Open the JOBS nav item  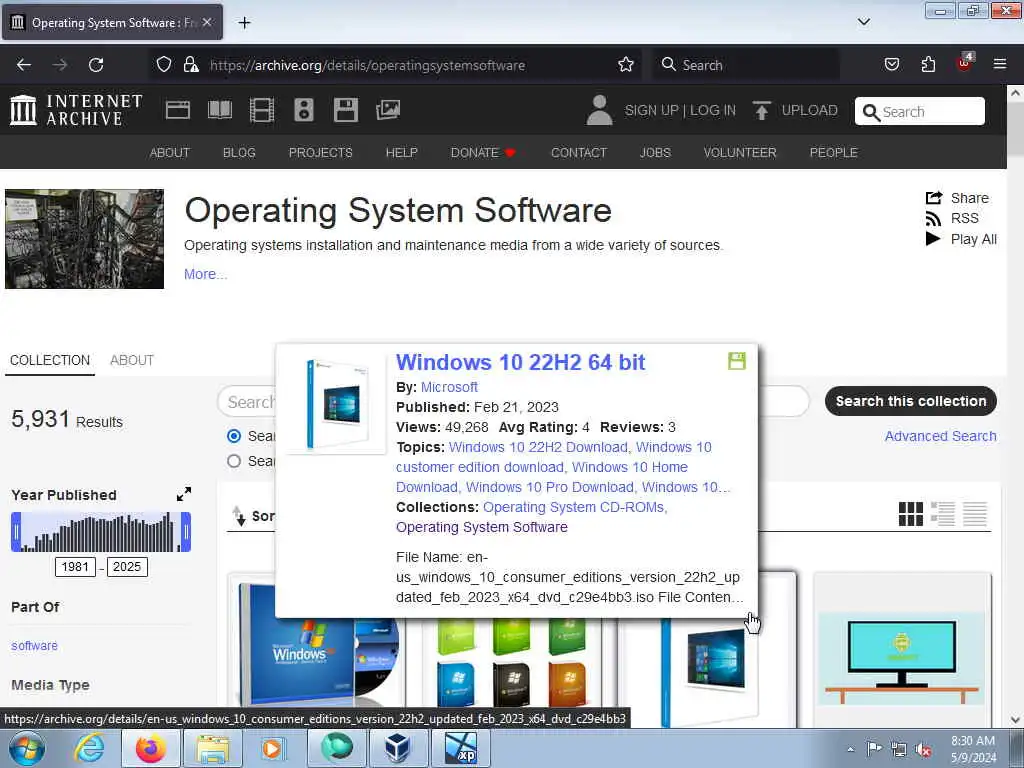click(655, 152)
